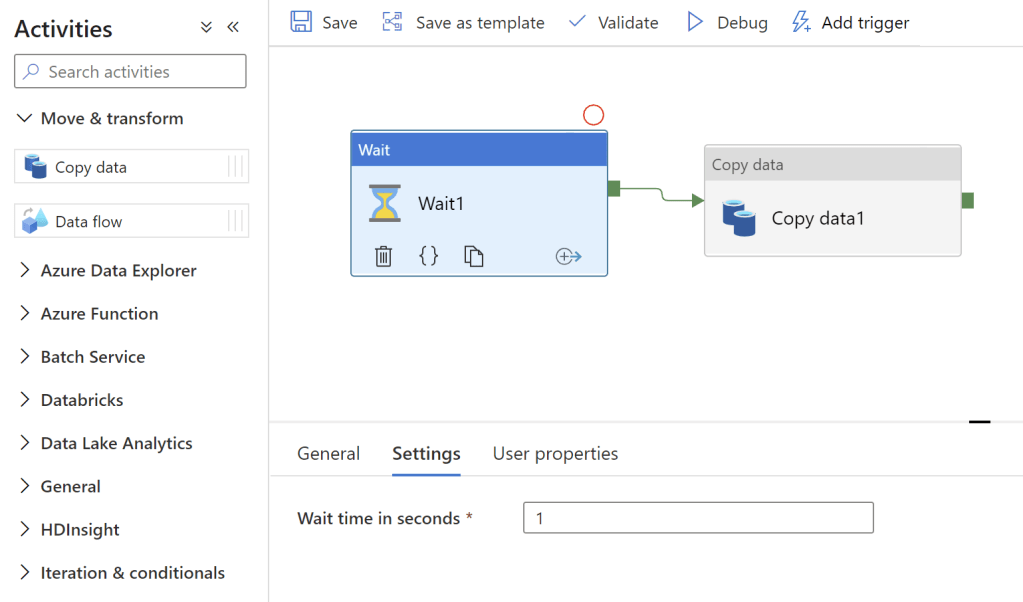Open the Add trigger option
The width and height of the screenshot is (1023, 602).
tap(850, 22)
